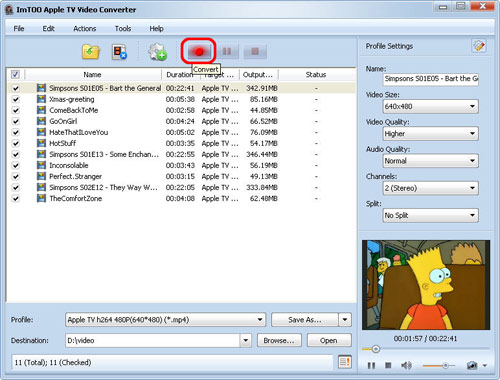Take a snapshot with the preview camera icon
The image size is (500, 380).
472,365
